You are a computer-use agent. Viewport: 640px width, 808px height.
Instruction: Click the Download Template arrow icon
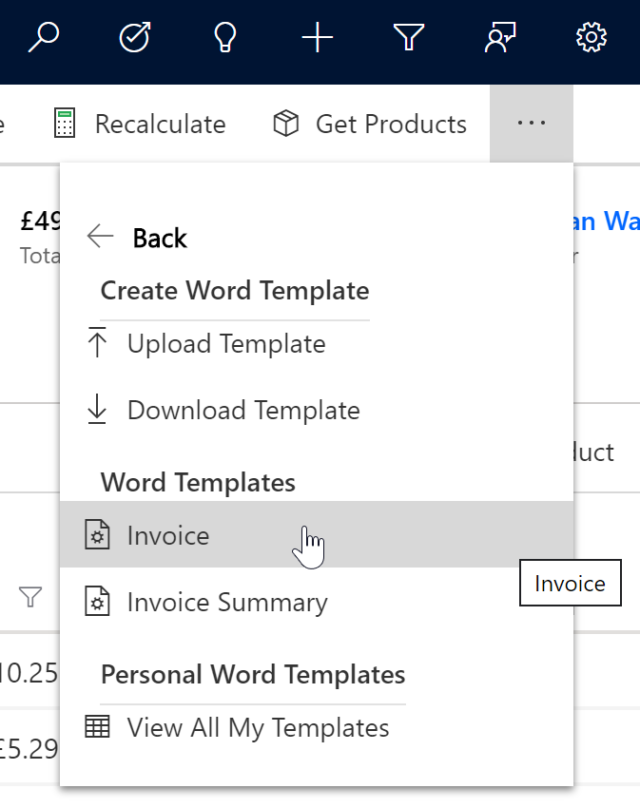pos(98,409)
